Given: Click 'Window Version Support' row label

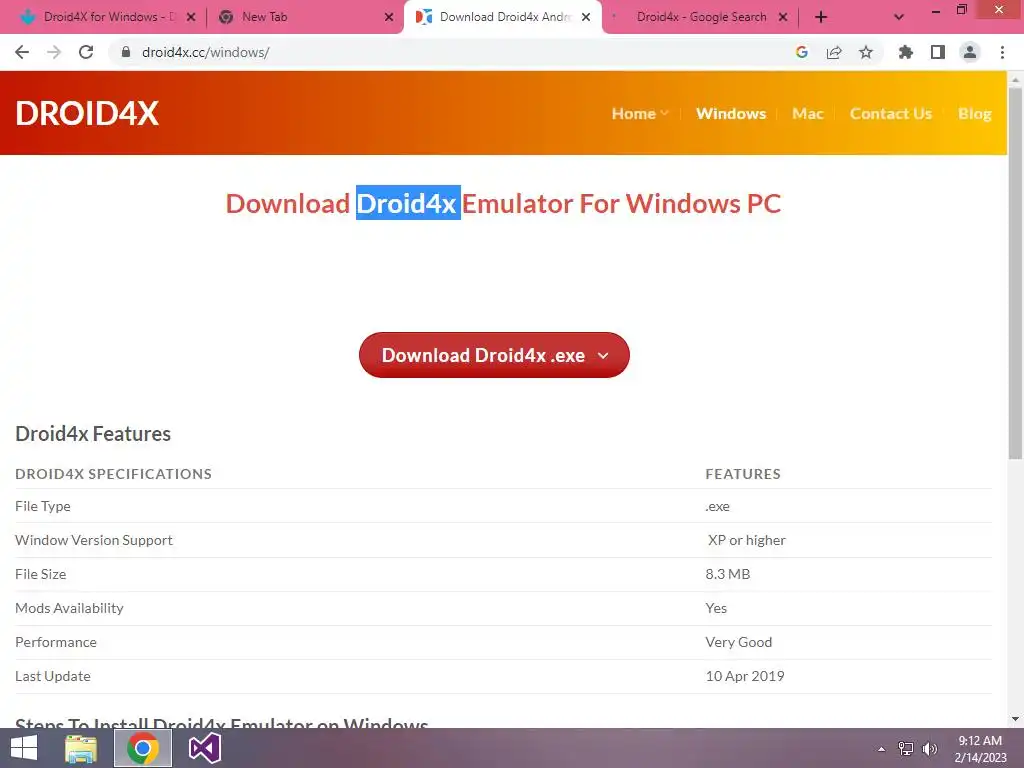Looking at the screenshot, I should [93, 540].
